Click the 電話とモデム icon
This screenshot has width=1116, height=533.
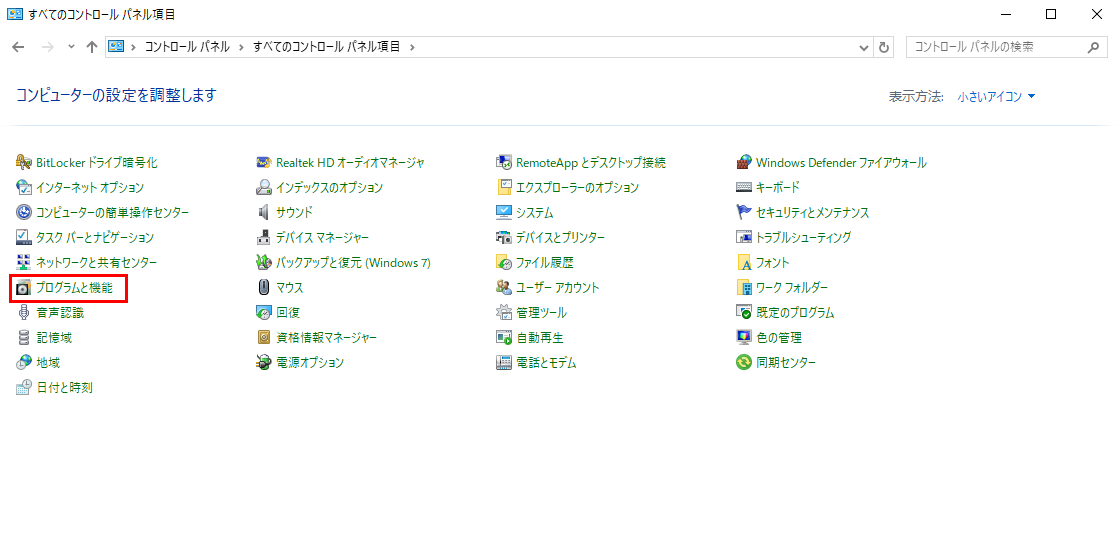pyautogui.click(x=505, y=362)
